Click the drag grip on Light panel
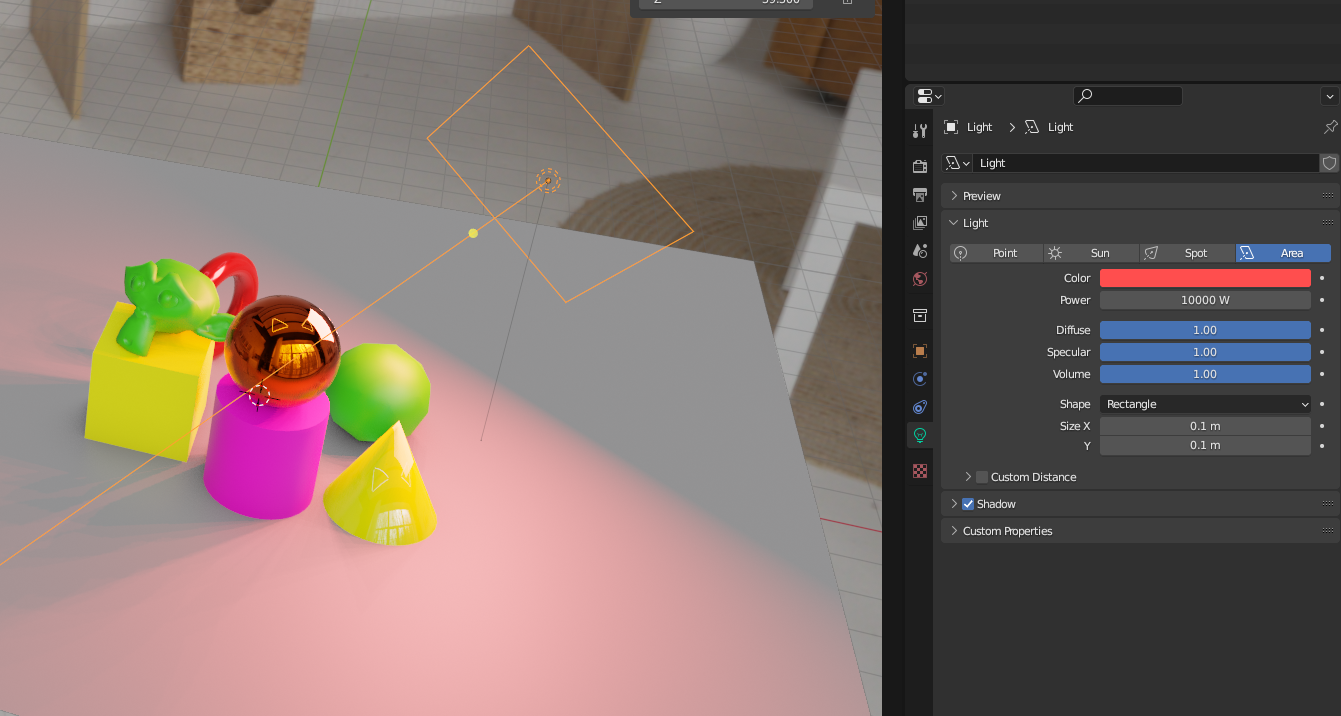Image resolution: width=1341 pixels, height=716 pixels. 1328,223
